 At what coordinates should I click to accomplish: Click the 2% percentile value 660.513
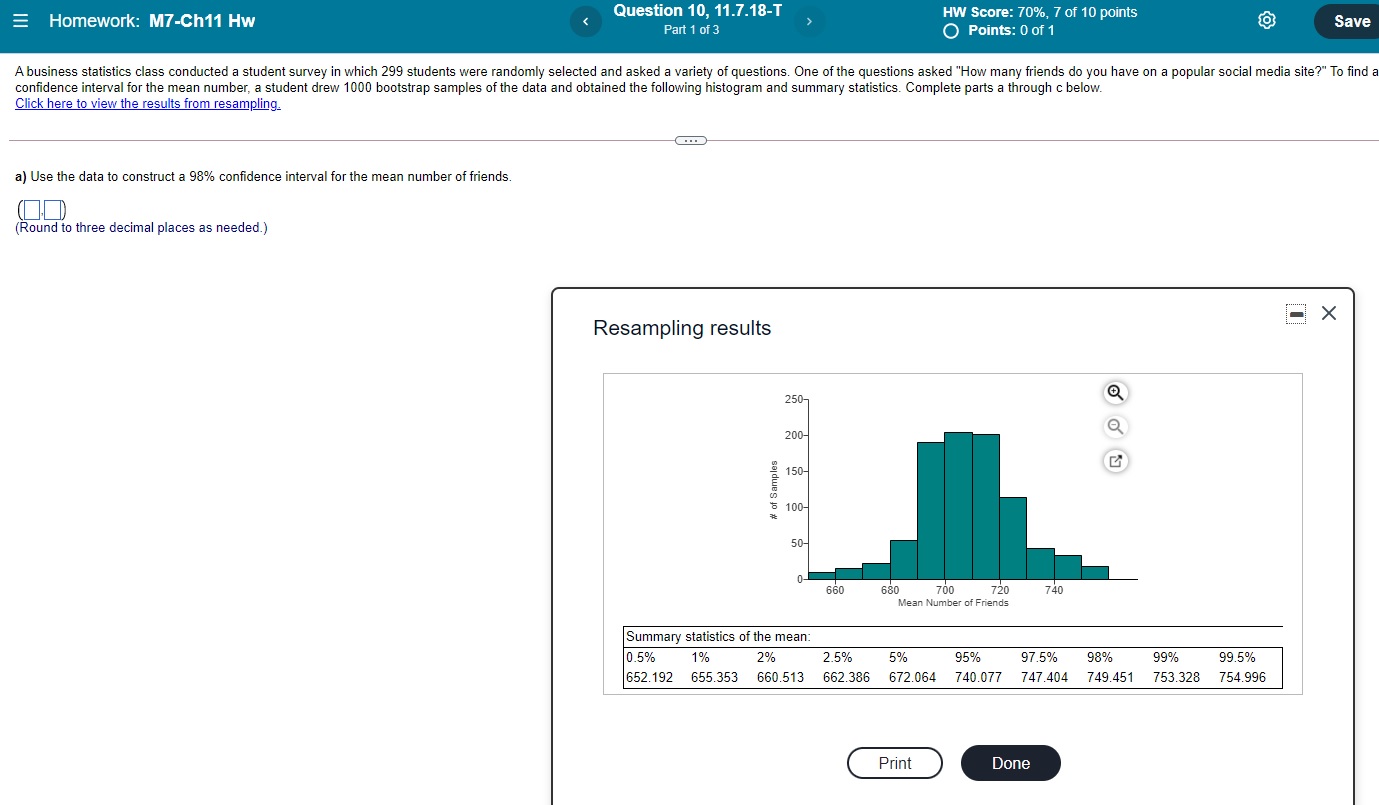tap(780, 677)
